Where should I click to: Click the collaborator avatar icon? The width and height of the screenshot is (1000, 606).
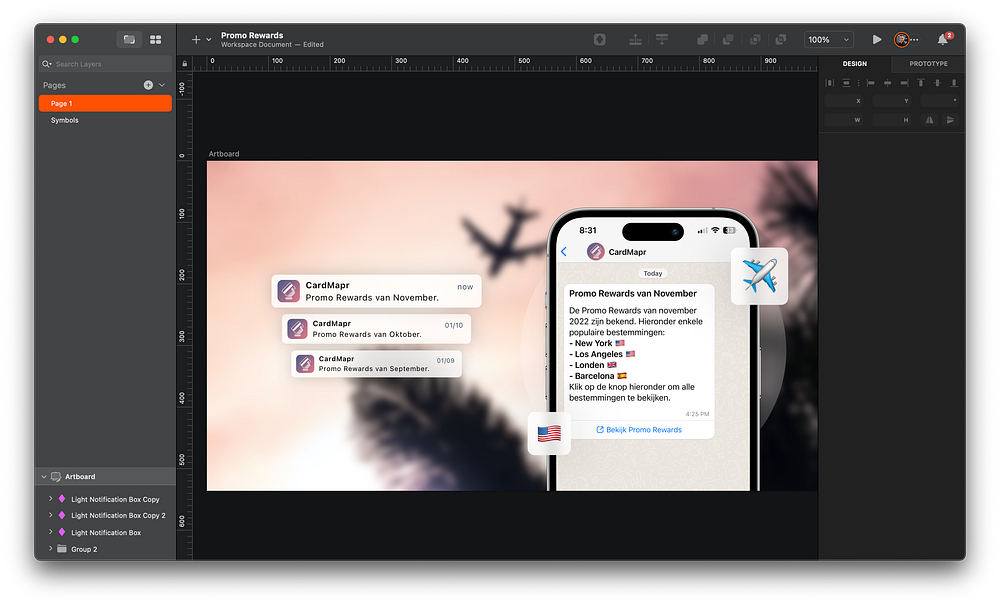[x=901, y=40]
